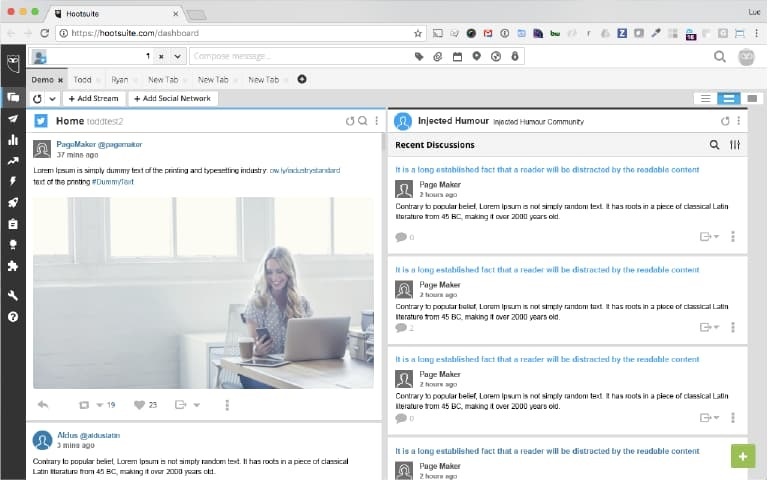Attach media using the paperclip icon

(438, 57)
